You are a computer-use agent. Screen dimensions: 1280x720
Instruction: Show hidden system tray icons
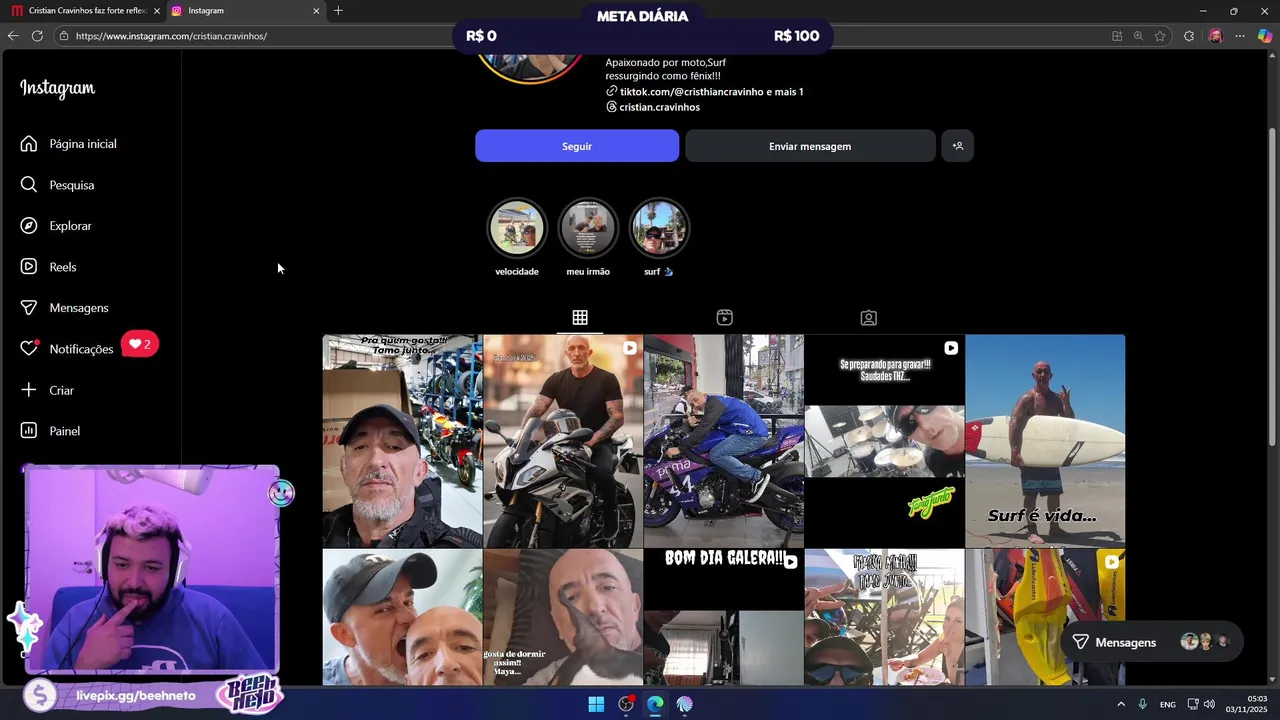(1121, 704)
